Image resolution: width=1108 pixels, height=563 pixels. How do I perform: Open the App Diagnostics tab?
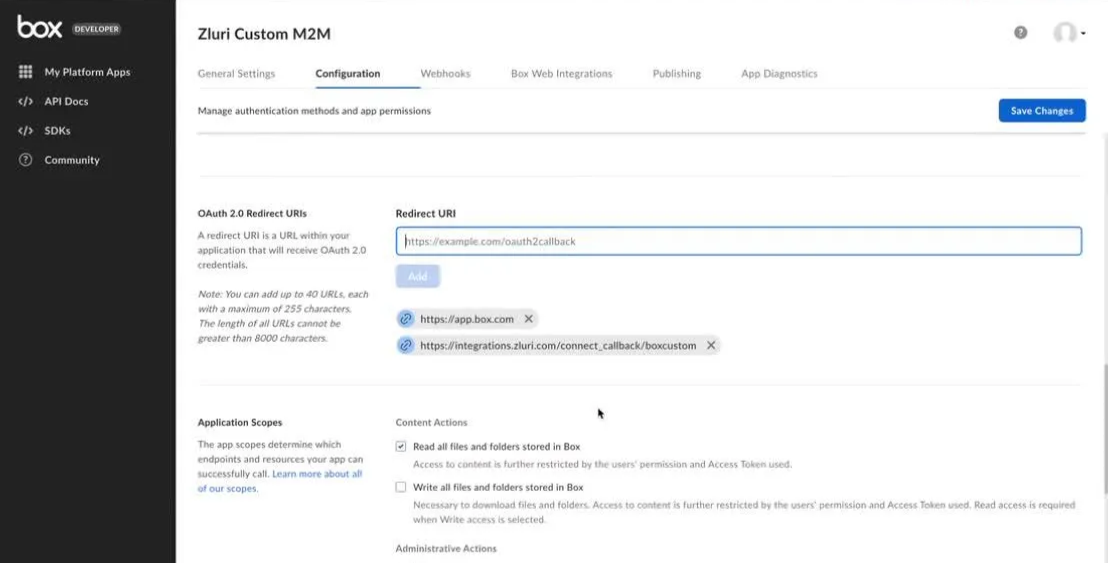tap(779, 73)
